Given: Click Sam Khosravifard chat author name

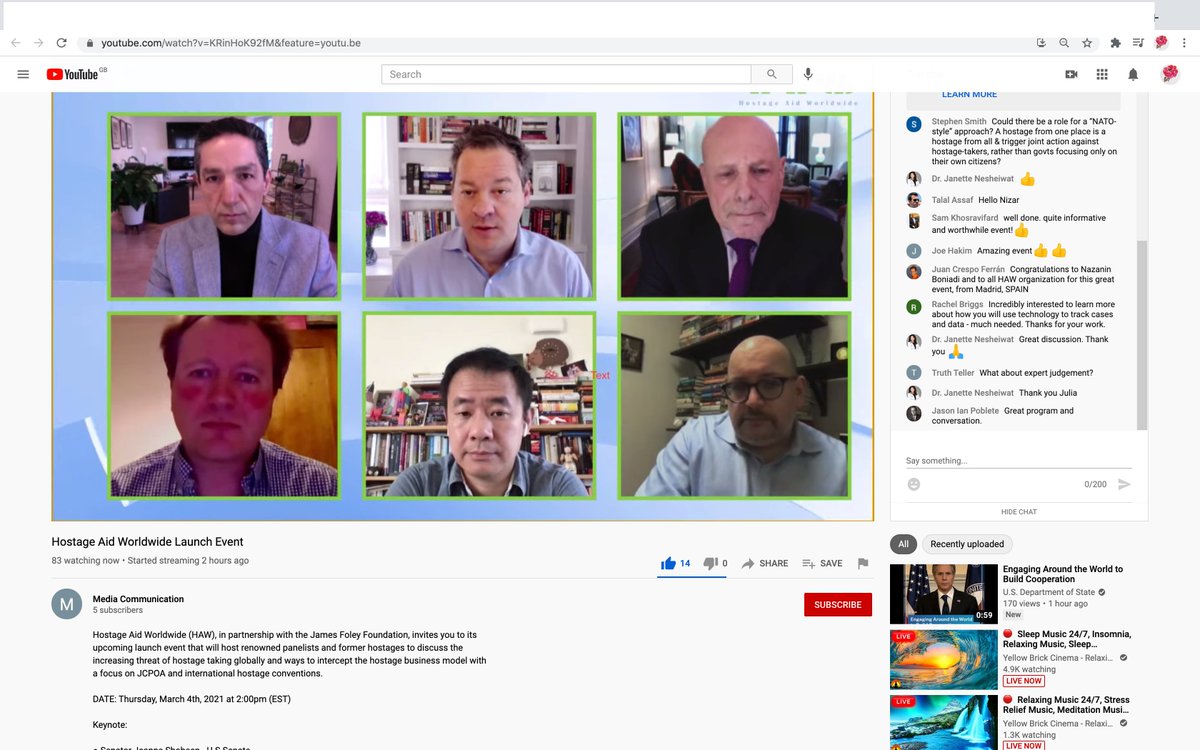Looking at the screenshot, I should pyautogui.click(x=965, y=218).
